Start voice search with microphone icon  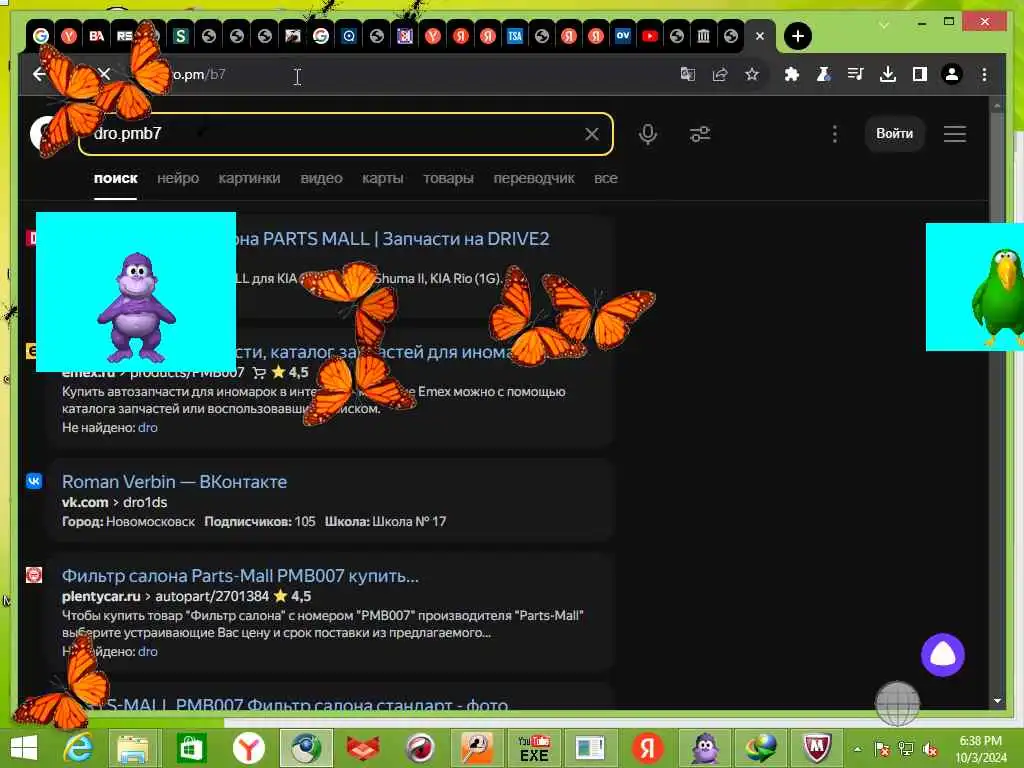[x=648, y=134]
